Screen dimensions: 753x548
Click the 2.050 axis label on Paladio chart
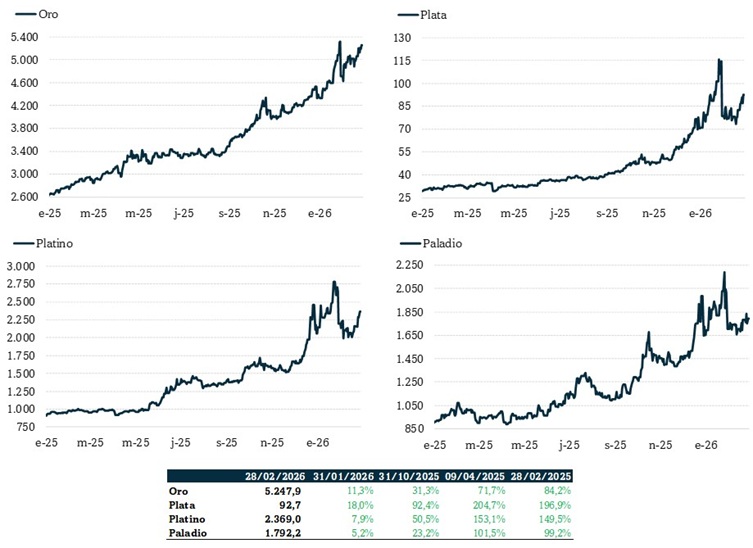[412, 288]
